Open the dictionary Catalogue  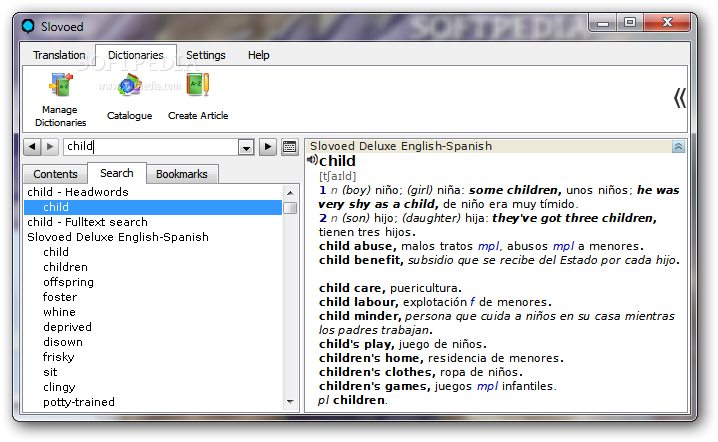click(x=130, y=97)
